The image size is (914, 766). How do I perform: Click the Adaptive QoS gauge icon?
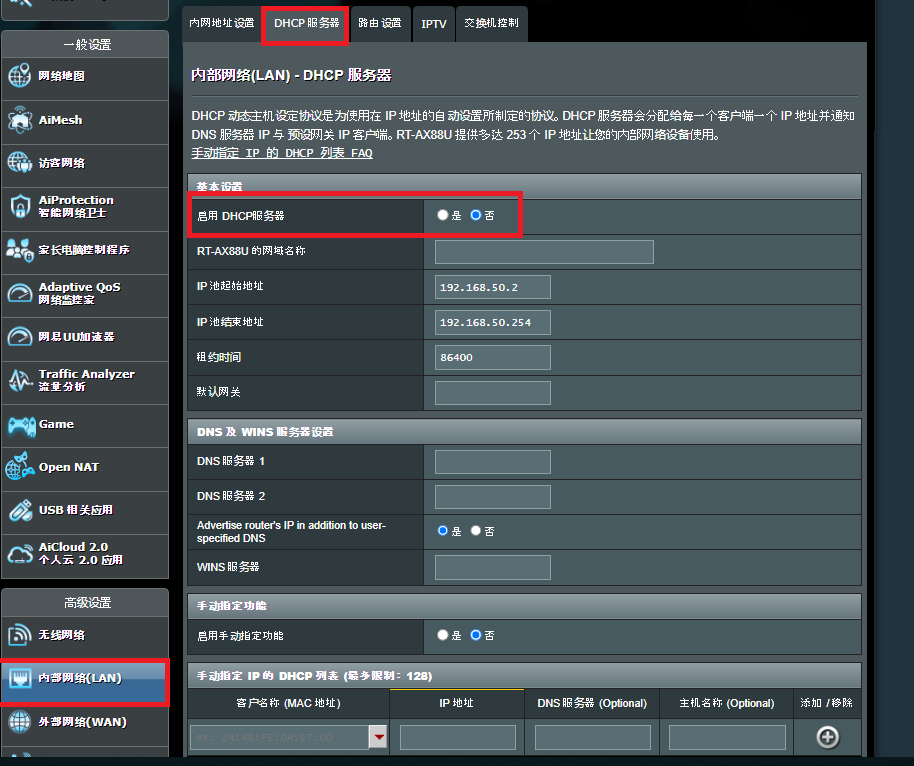tap(20, 293)
